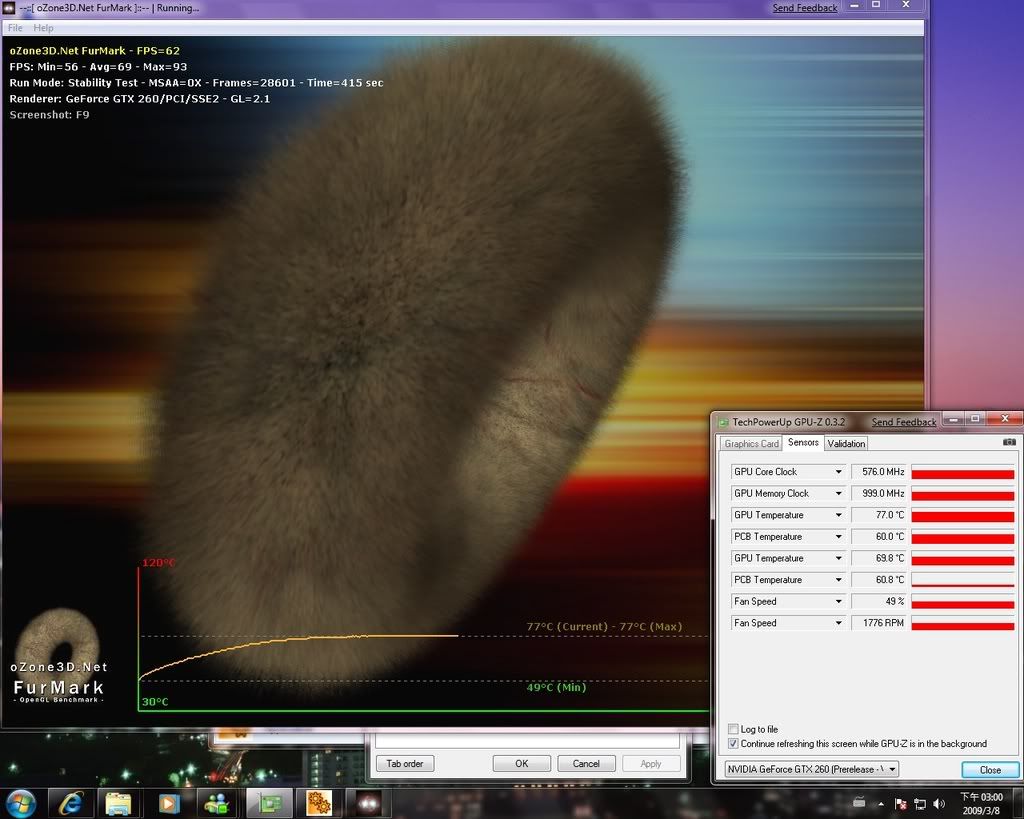Switch to orange gears taskbar application
This screenshot has width=1024, height=819.
pyautogui.click(x=319, y=803)
